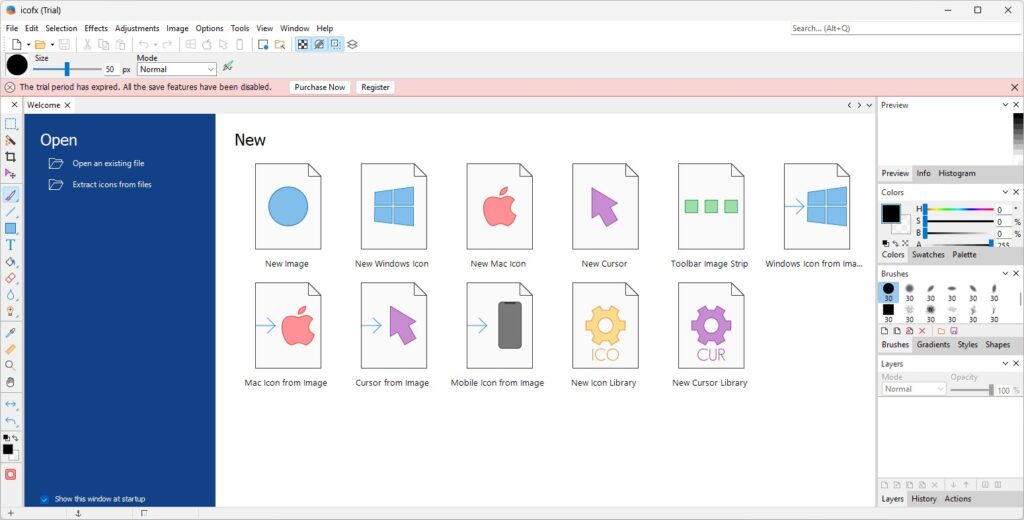Click Open an existing file link
The height and width of the screenshot is (520, 1024).
point(108,163)
